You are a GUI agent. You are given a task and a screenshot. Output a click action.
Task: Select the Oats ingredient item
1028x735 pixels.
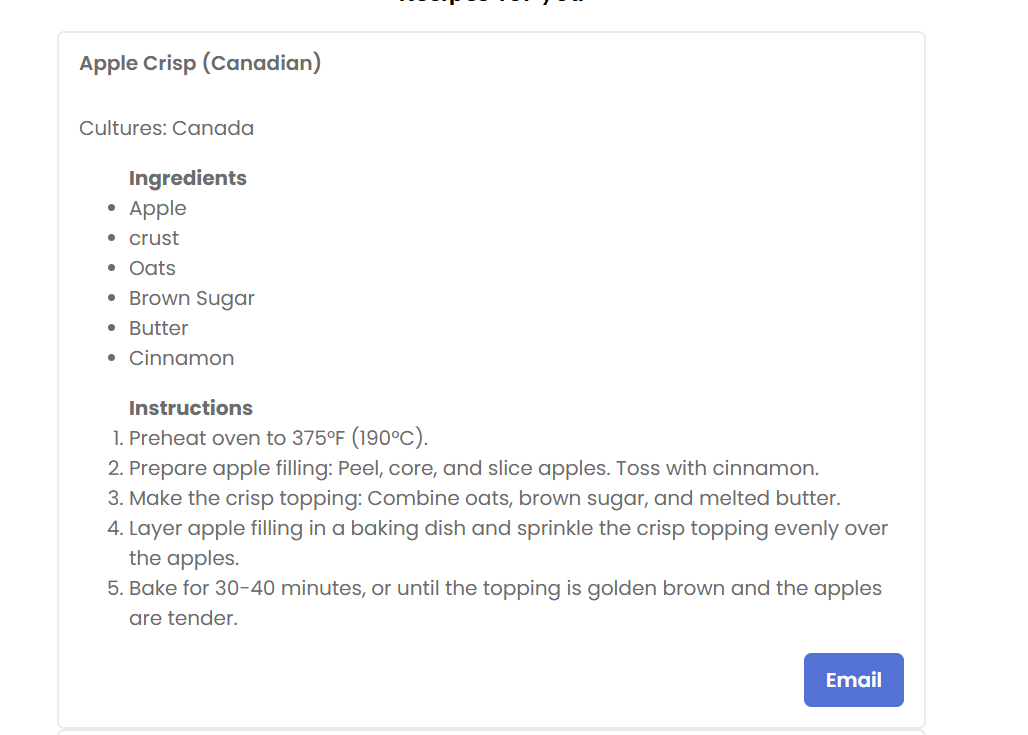click(153, 268)
